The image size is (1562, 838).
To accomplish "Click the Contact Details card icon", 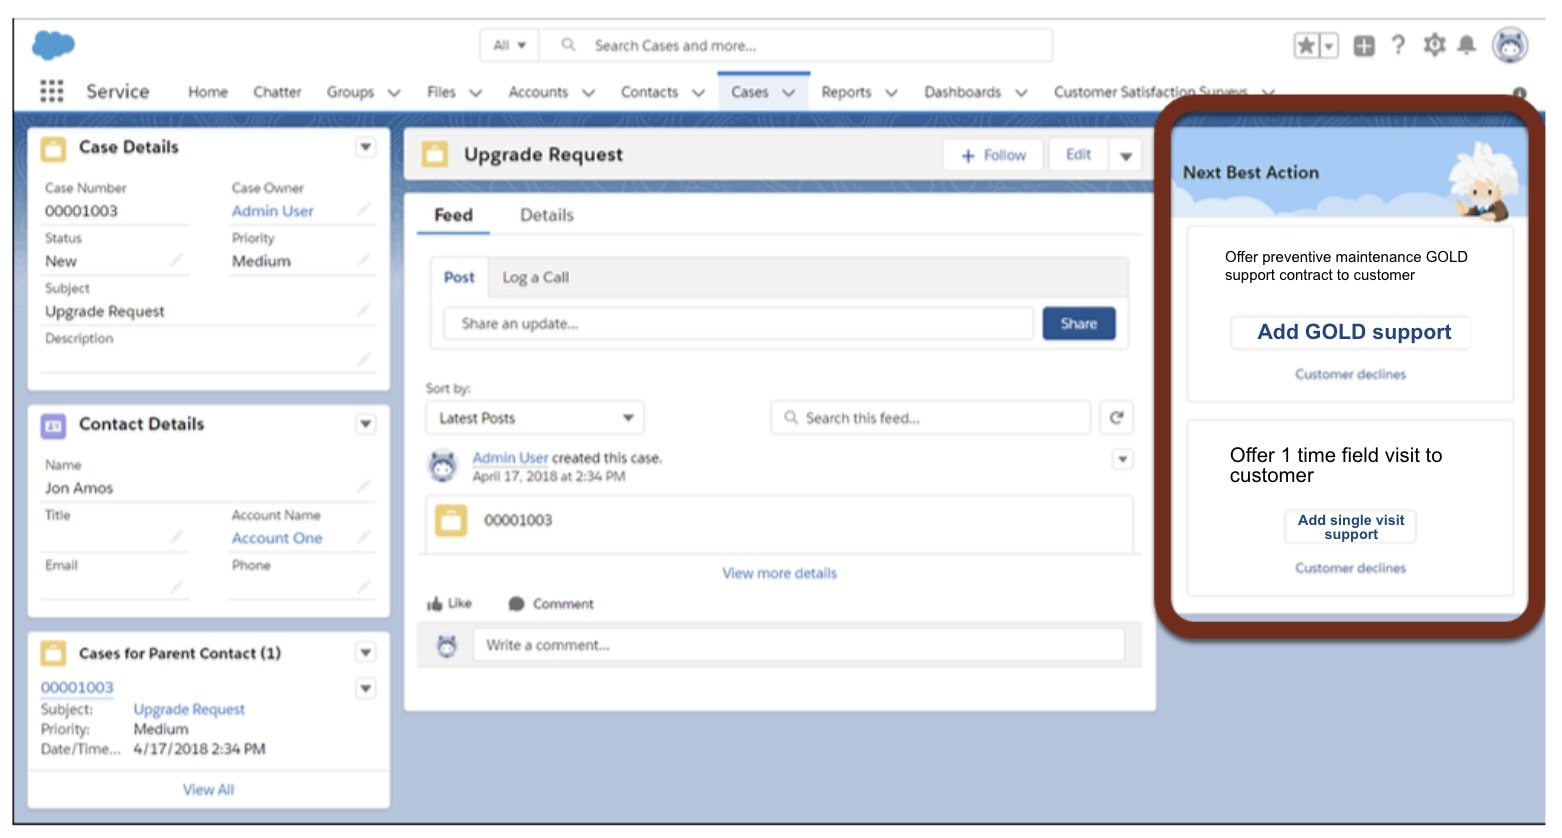I will [x=53, y=426].
